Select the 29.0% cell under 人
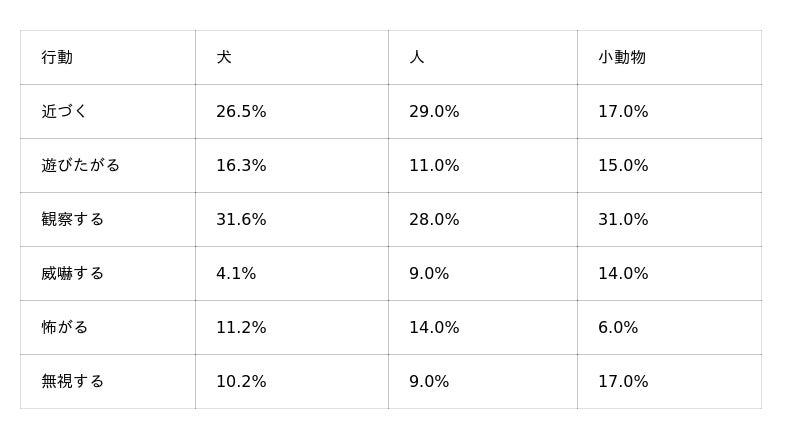The height and width of the screenshot is (439, 800). pos(434,112)
